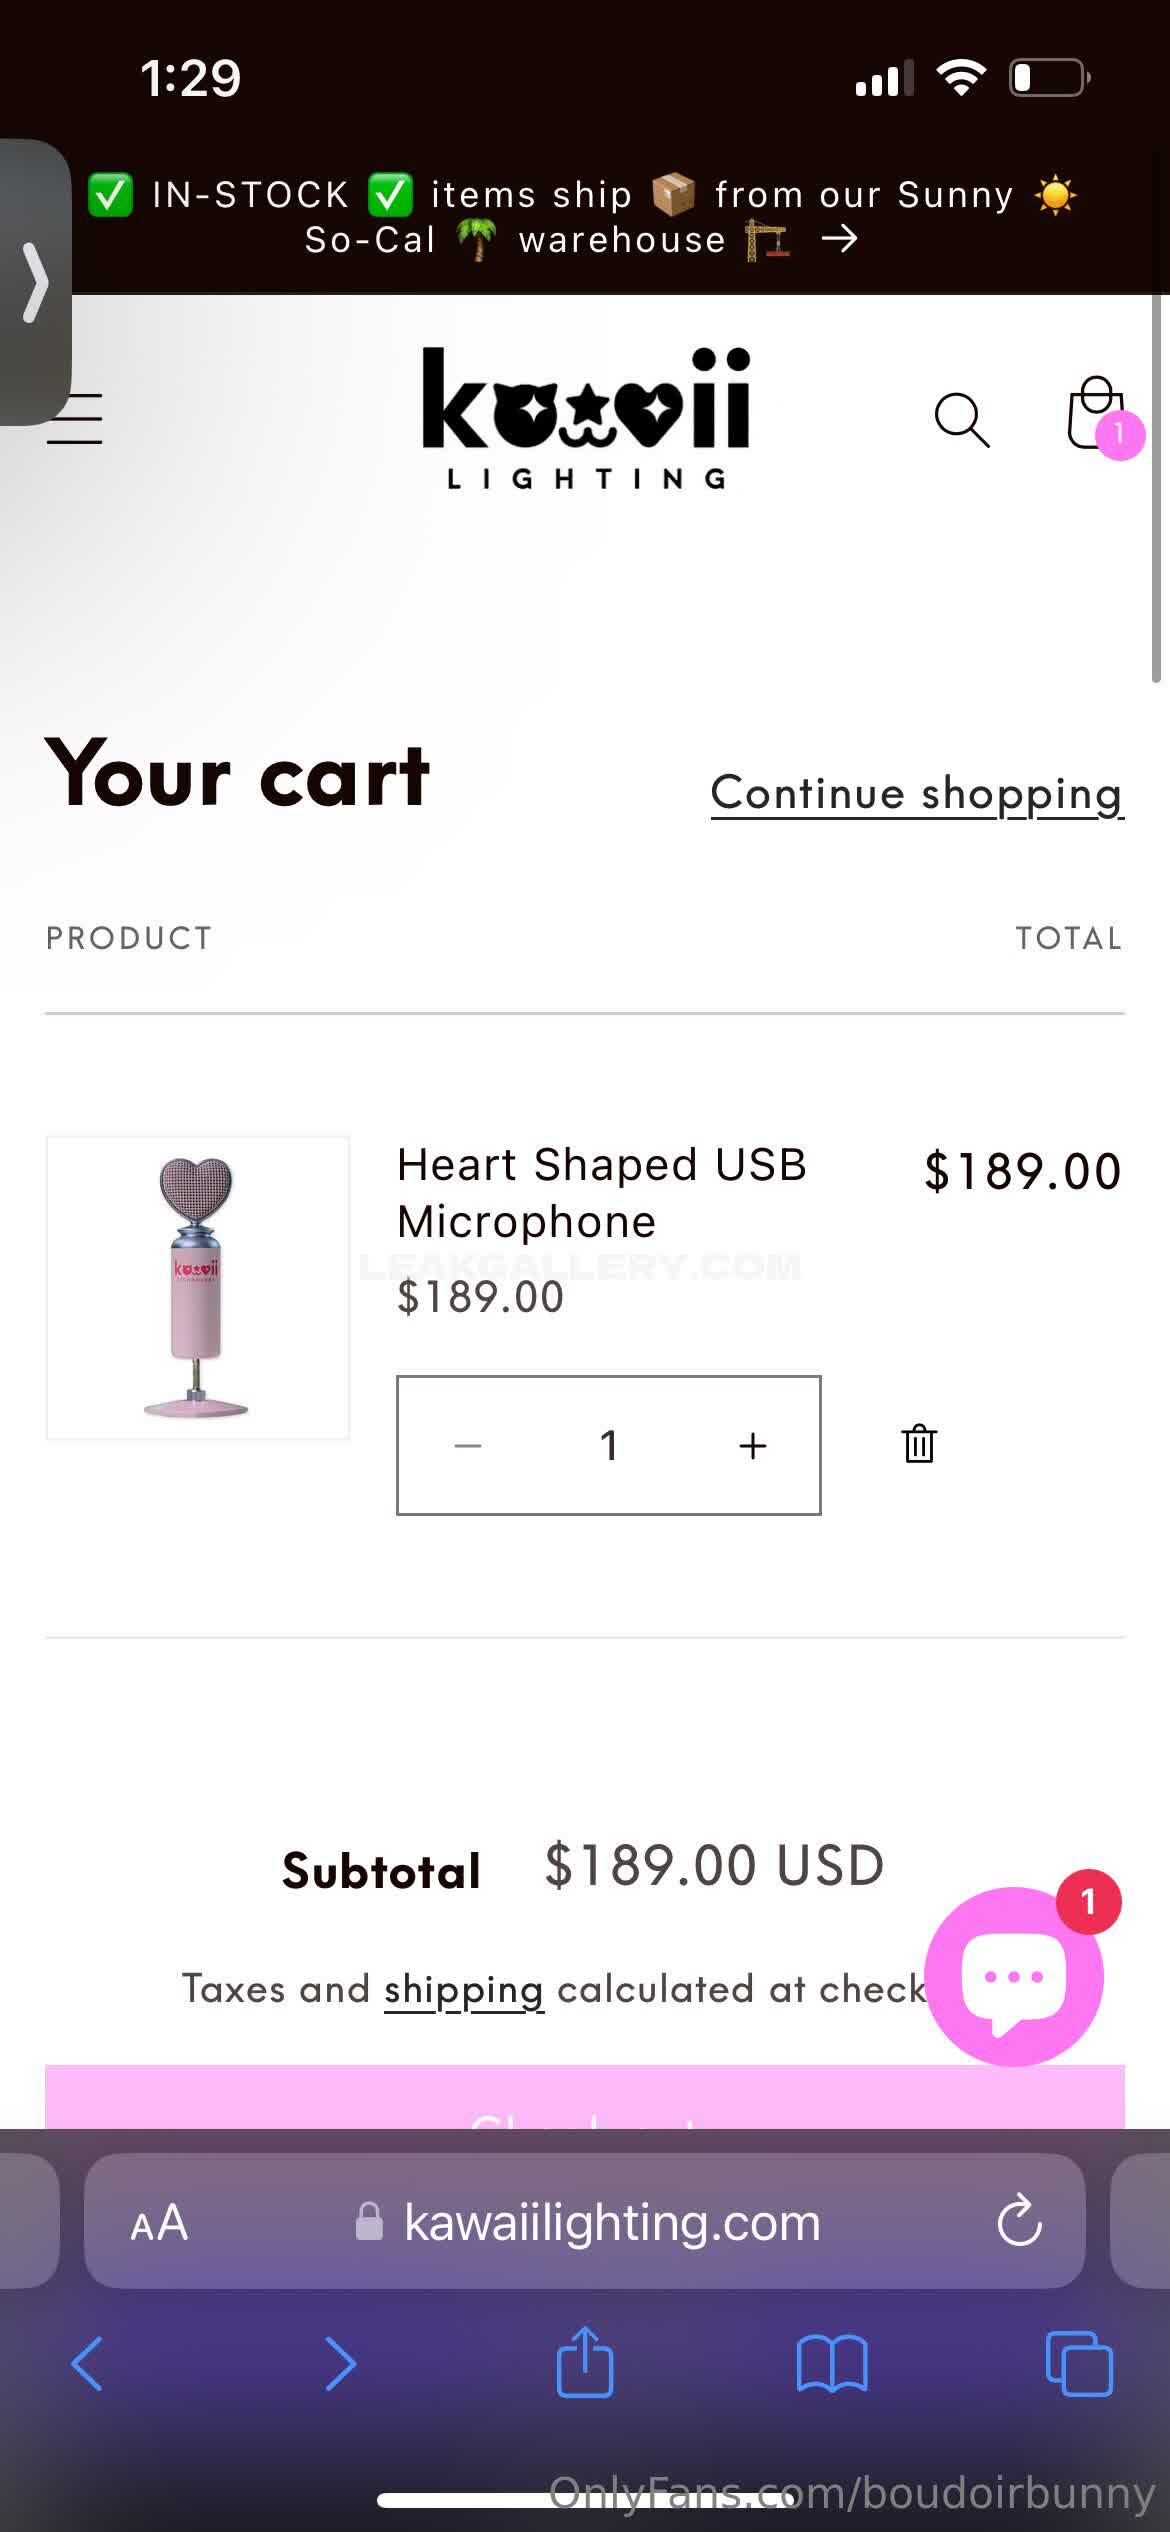Show open tabs in Safari
Screen dimensions: 1170x2532
[x=1078, y=2364]
